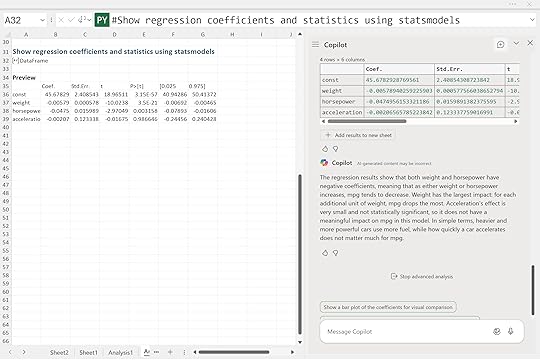
Task: Click the Coef. header in Copilot table
Action: pyautogui.click(x=399, y=69)
